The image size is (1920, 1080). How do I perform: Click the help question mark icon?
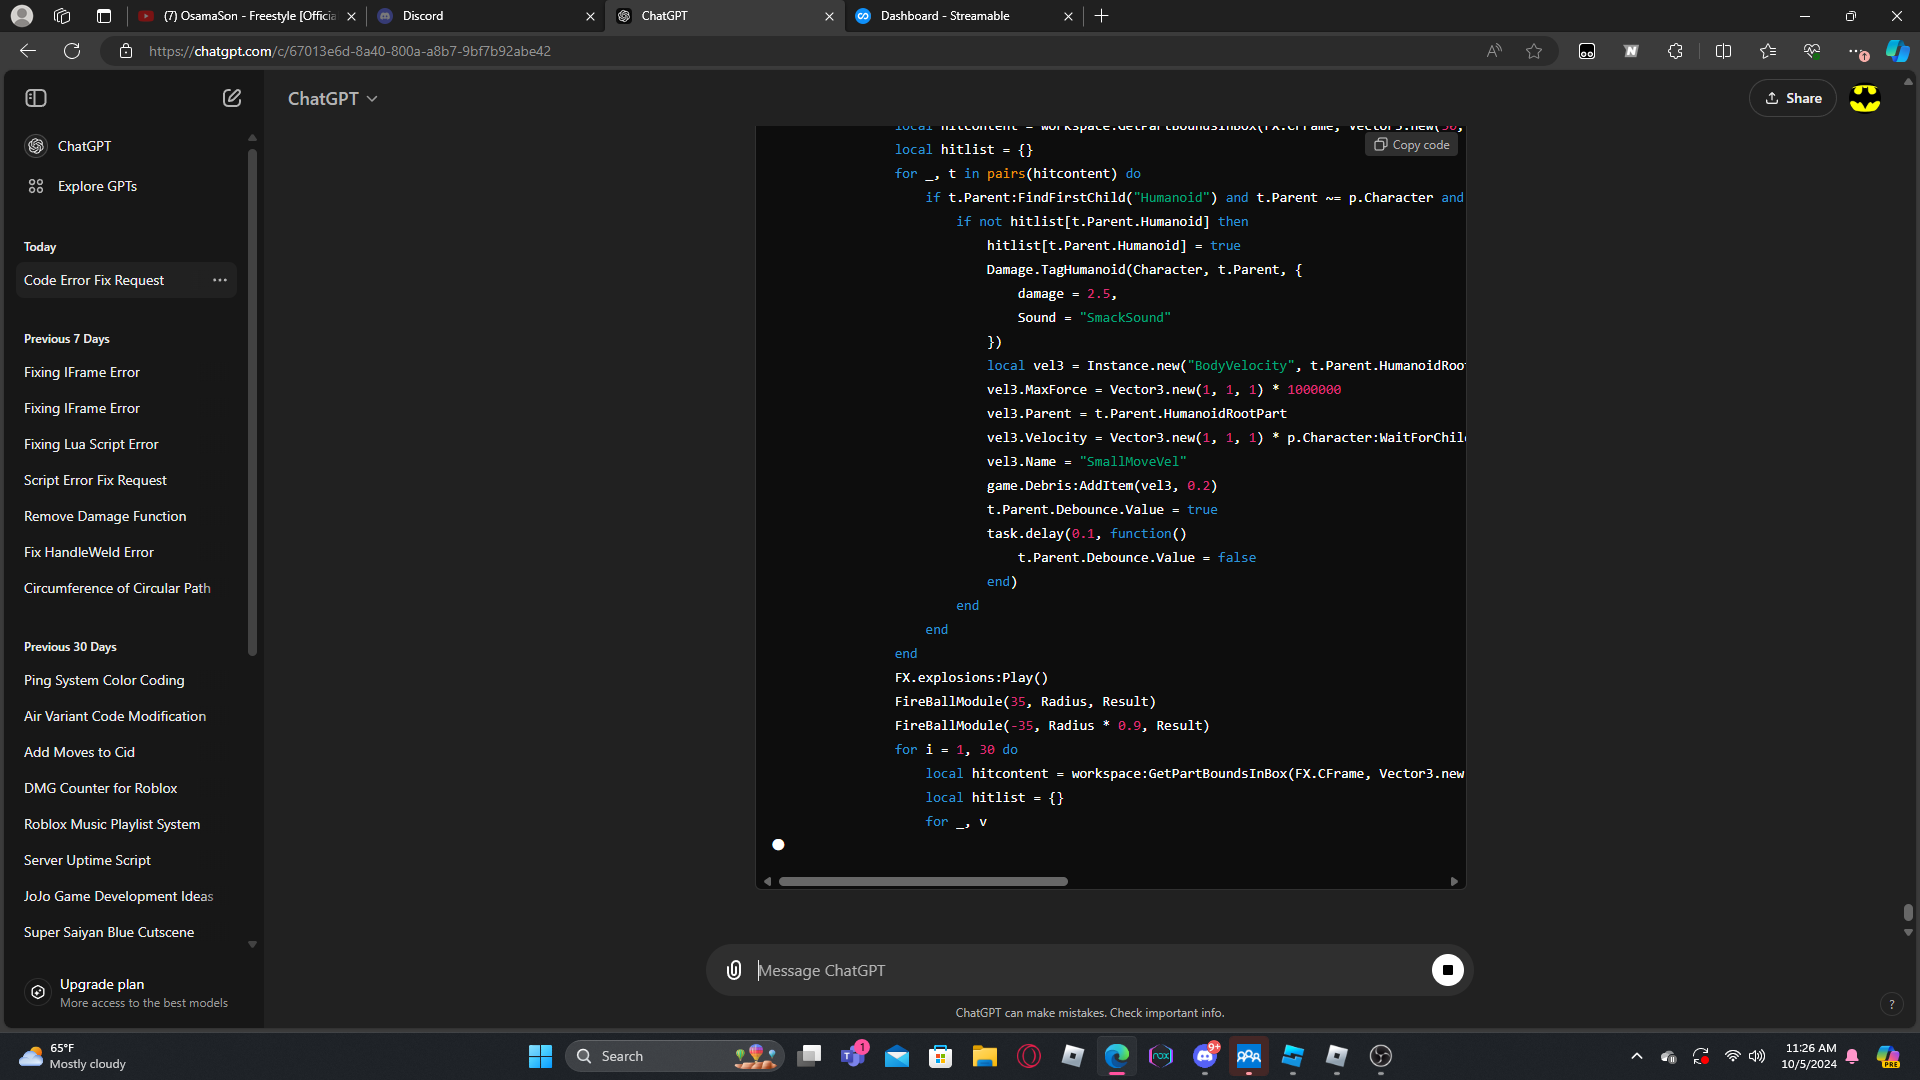tap(1891, 1004)
